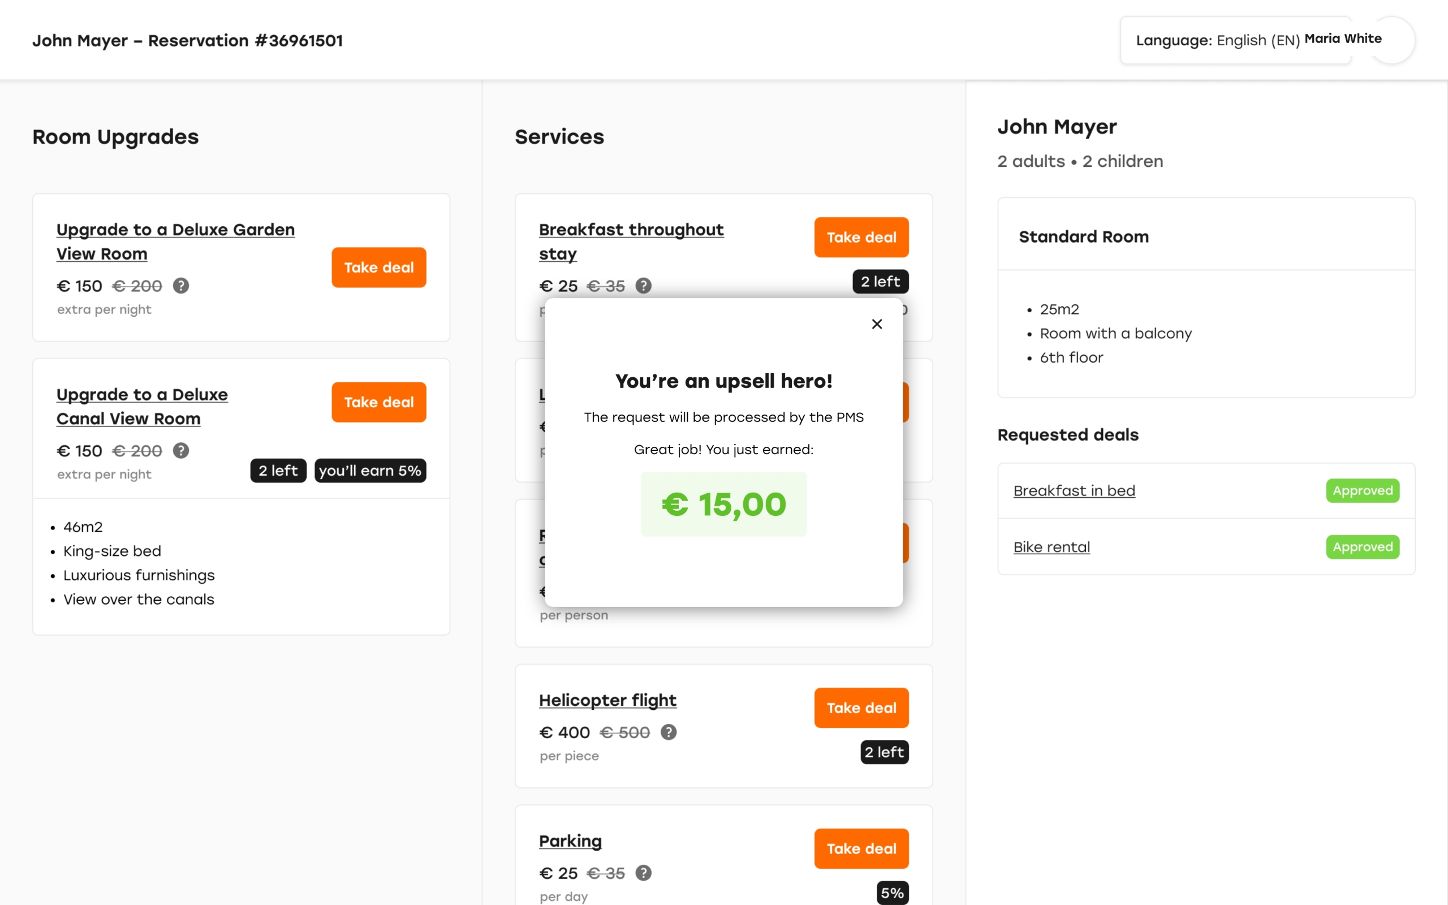The width and height of the screenshot is (1448, 905).
Task: Take the Helicopter flight deal
Action: click(x=861, y=708)
